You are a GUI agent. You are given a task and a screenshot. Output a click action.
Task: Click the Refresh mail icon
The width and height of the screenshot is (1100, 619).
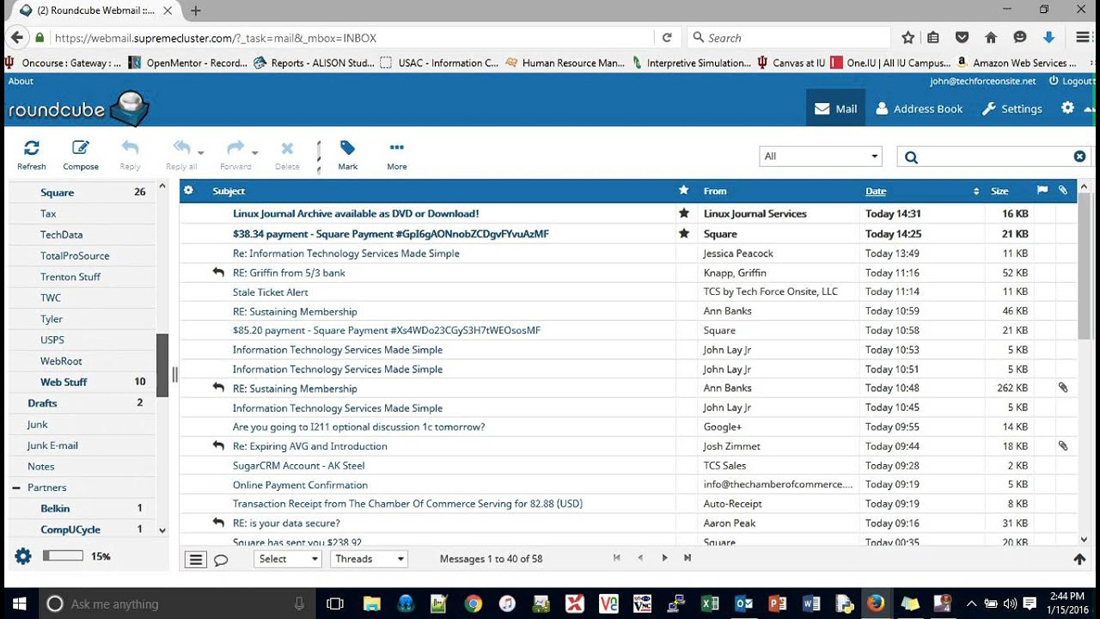[x=31, y=153]
